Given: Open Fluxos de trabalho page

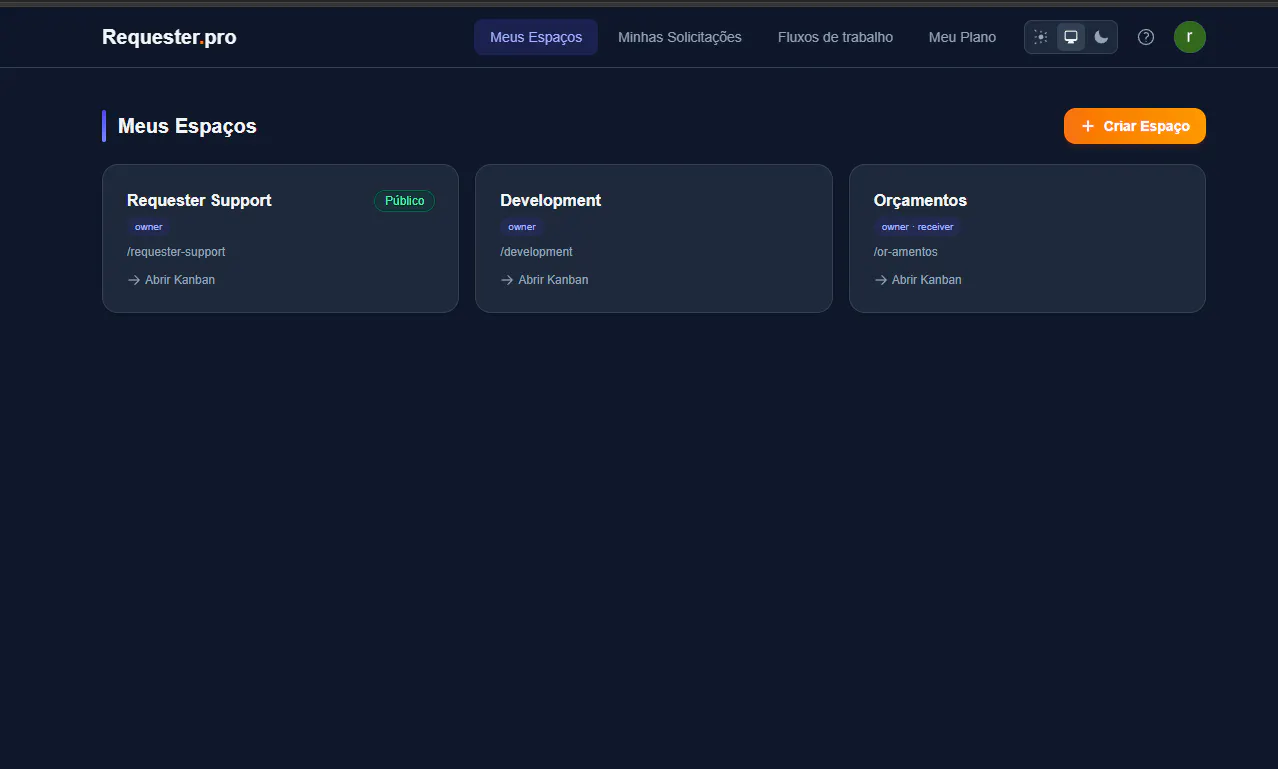Looking at the screenshot, I should [x=835, y=37].
